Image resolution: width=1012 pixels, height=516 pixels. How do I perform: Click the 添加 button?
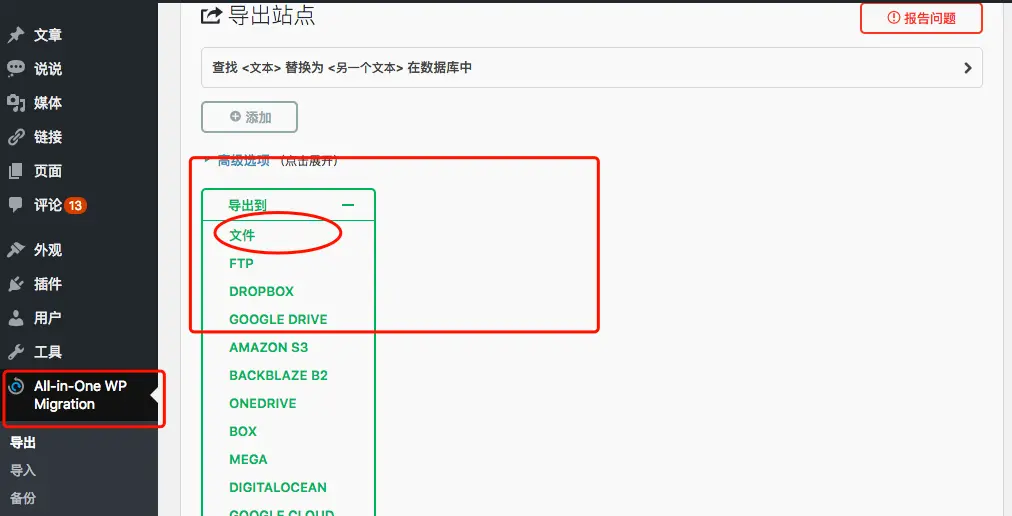pos(249,117)
